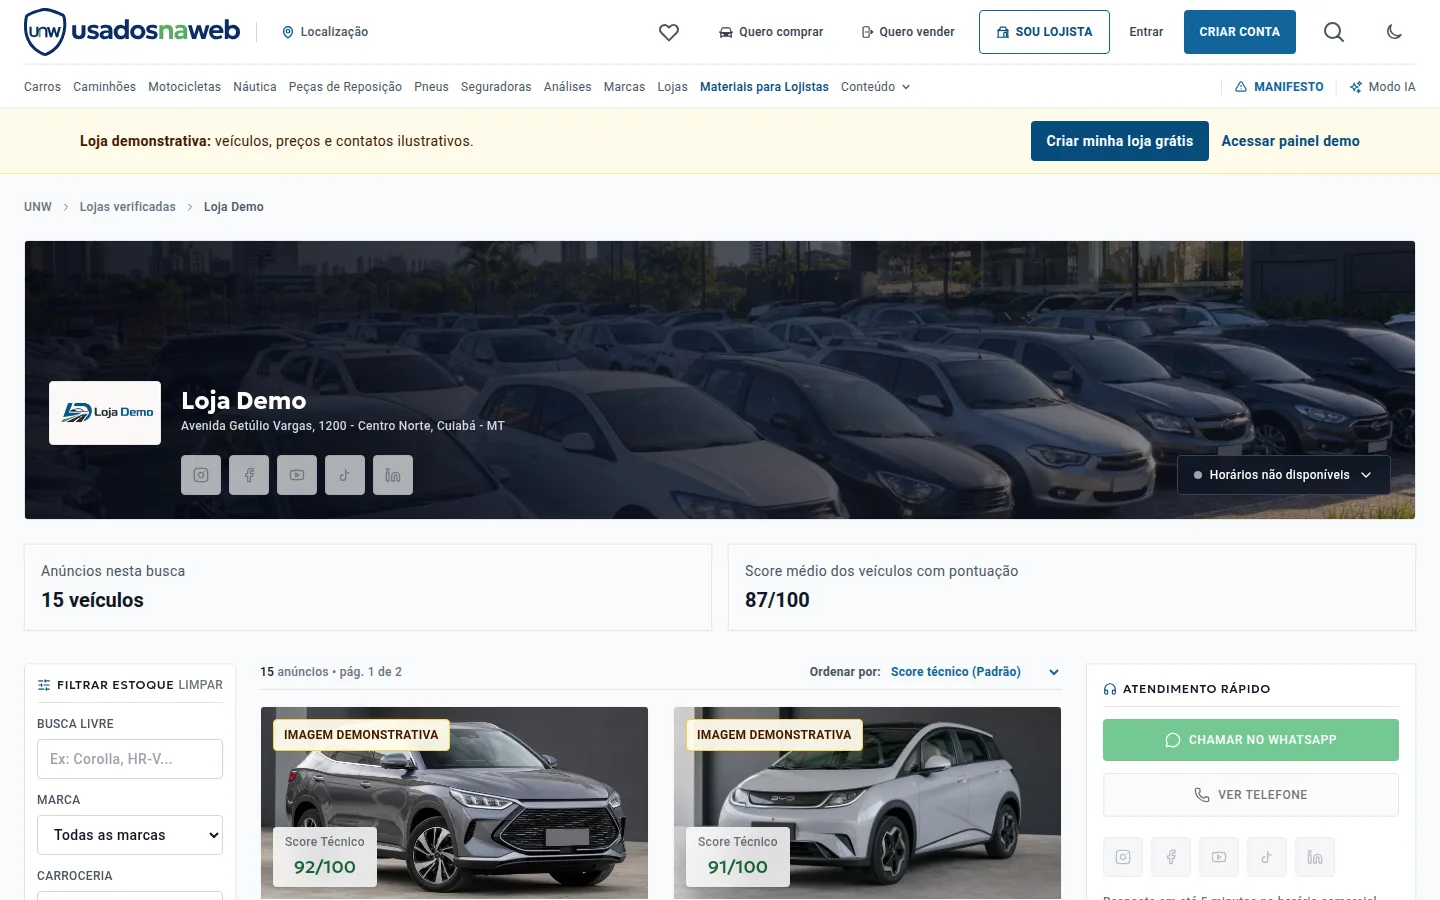Expand the Conteúdo menu
Viewport: 1440px width, 900px height.
point(876,87)
